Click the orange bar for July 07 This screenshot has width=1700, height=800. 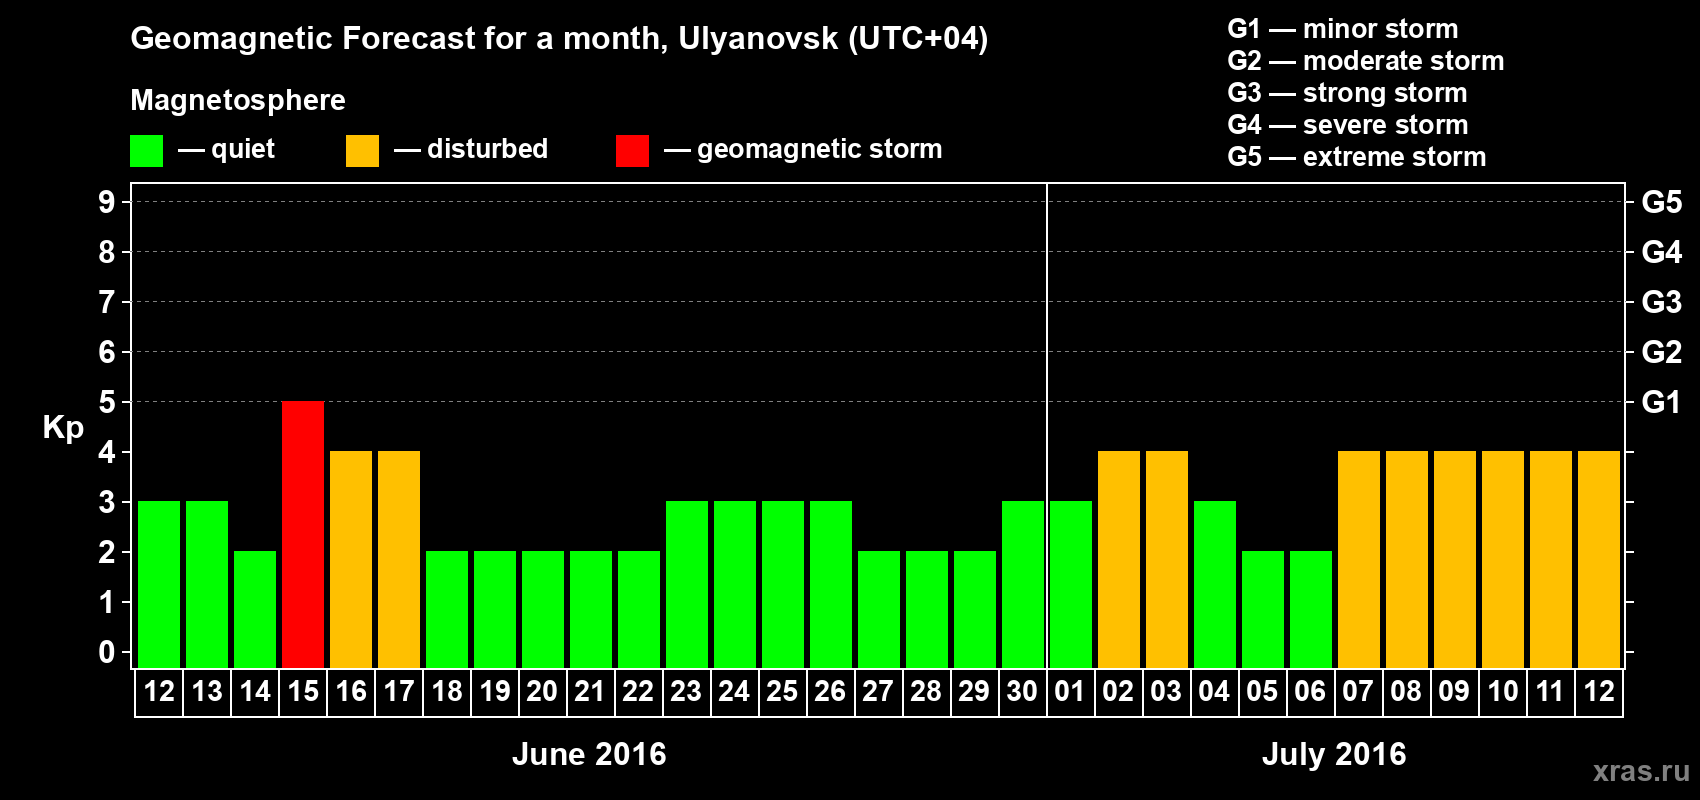click(x=1359, y=559)
